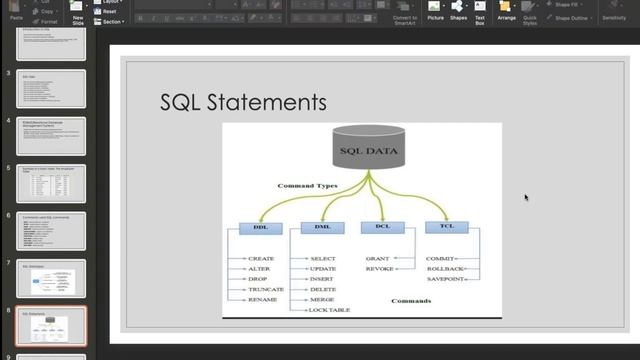Select slide 5 table thumbnail
The image size is (640, 360).
51,184
